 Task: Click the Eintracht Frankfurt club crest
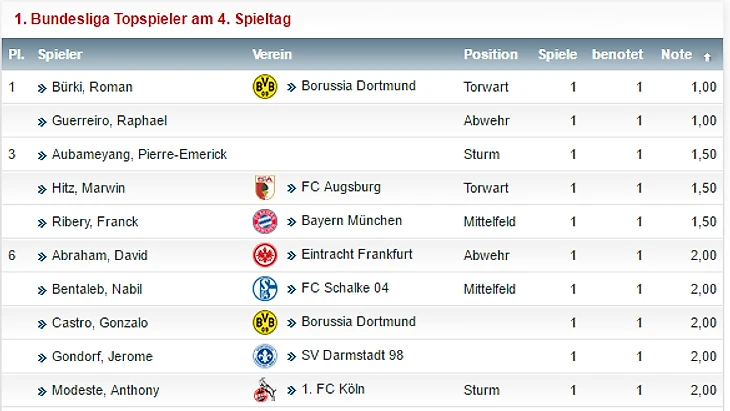[264, 256]
